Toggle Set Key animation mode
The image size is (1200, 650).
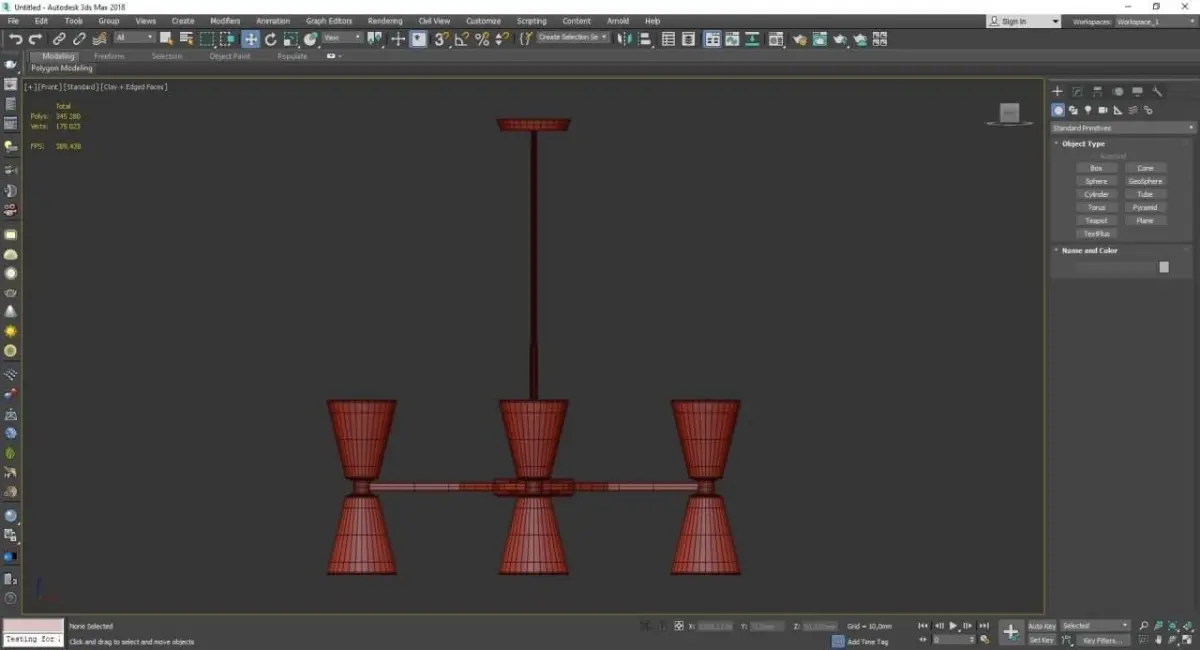pos(1042,640)
